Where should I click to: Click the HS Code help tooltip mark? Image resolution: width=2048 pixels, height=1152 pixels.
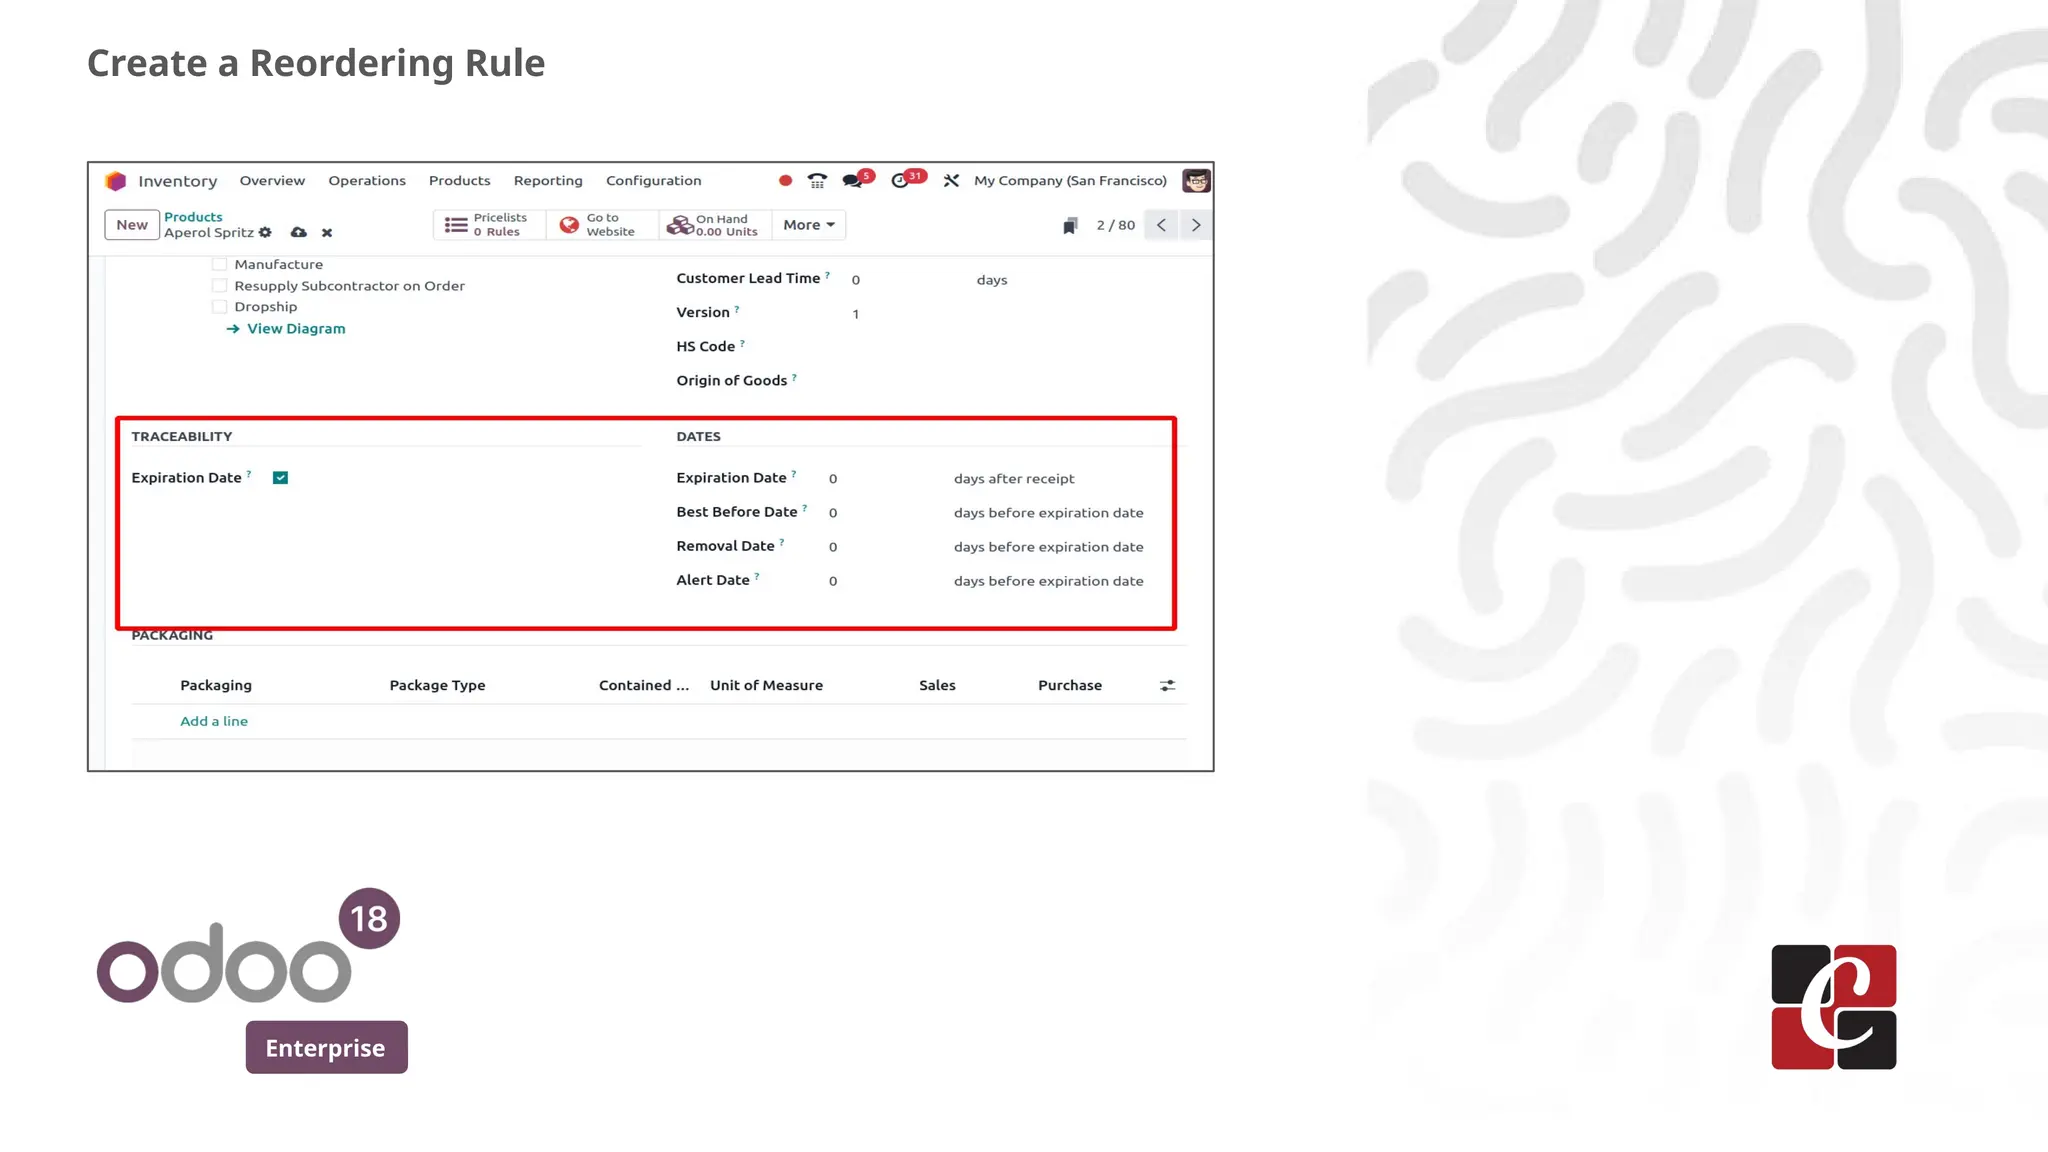click(x=742, y=343)
